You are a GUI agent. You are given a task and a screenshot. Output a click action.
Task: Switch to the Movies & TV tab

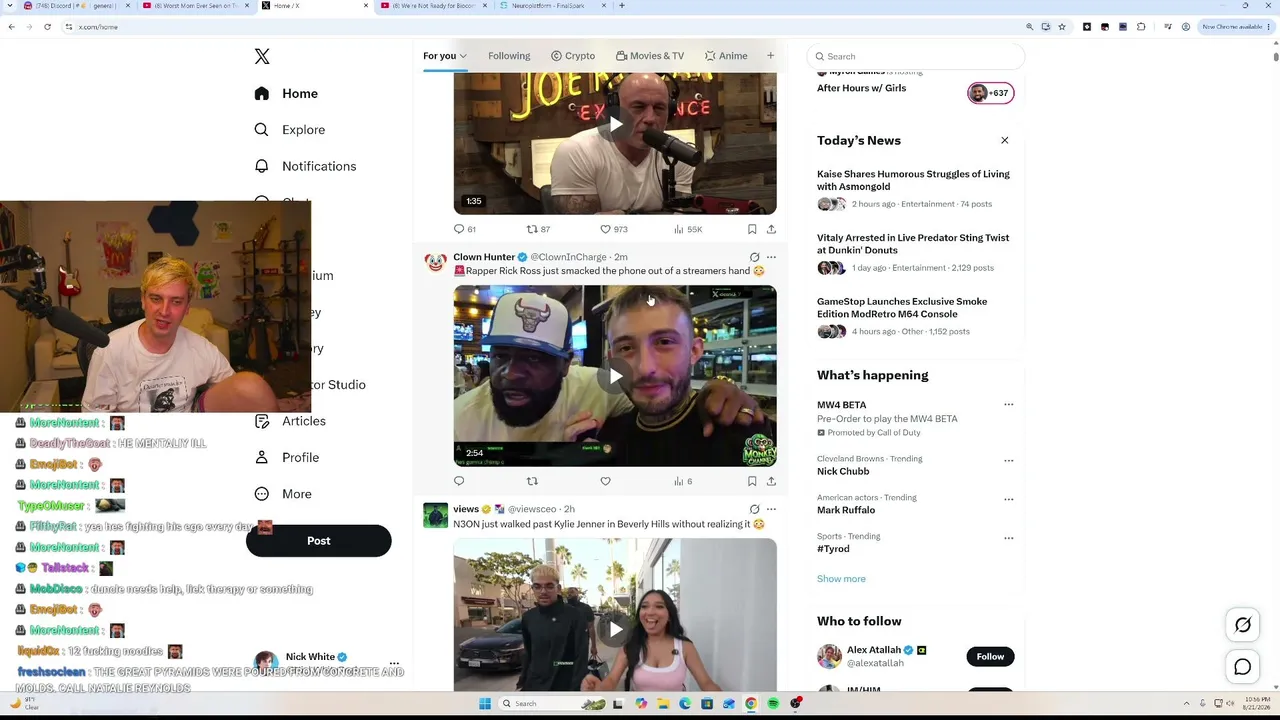650,56
